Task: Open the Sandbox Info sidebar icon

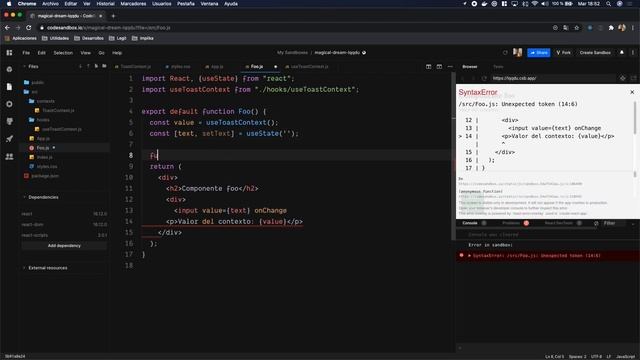Action: pos(9,69)
